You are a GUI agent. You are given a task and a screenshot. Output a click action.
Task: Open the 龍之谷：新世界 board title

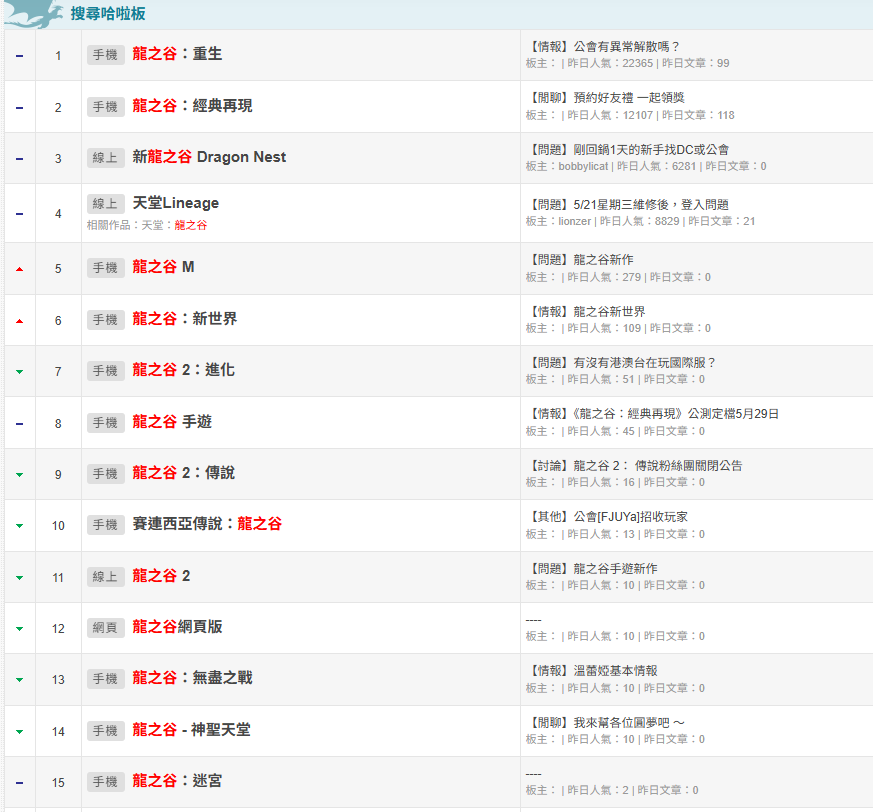184,319
